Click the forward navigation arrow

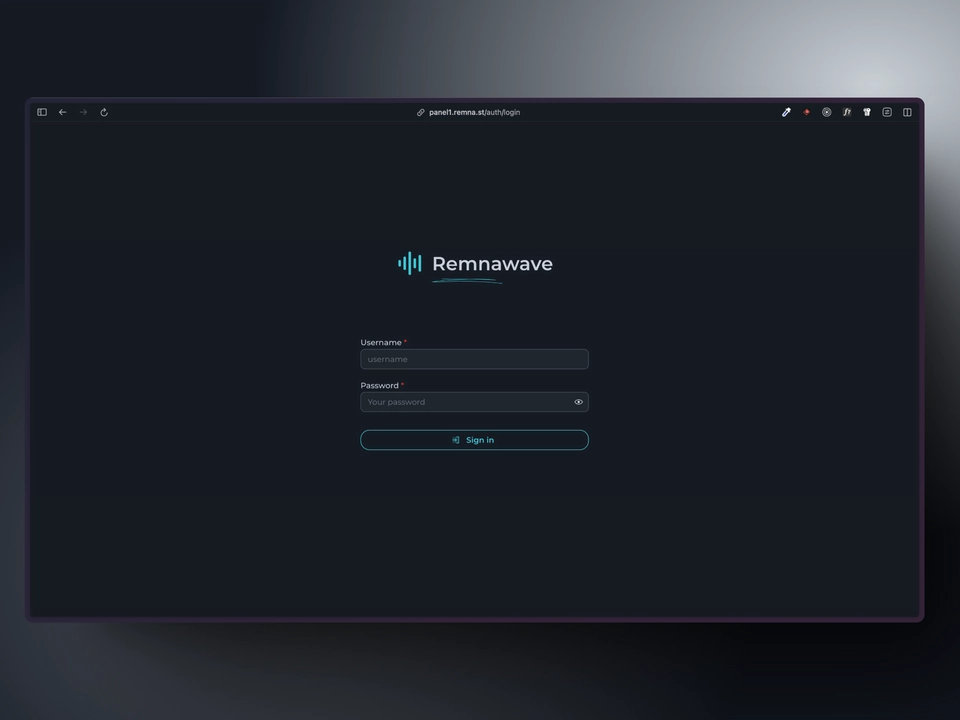[84, 112]
